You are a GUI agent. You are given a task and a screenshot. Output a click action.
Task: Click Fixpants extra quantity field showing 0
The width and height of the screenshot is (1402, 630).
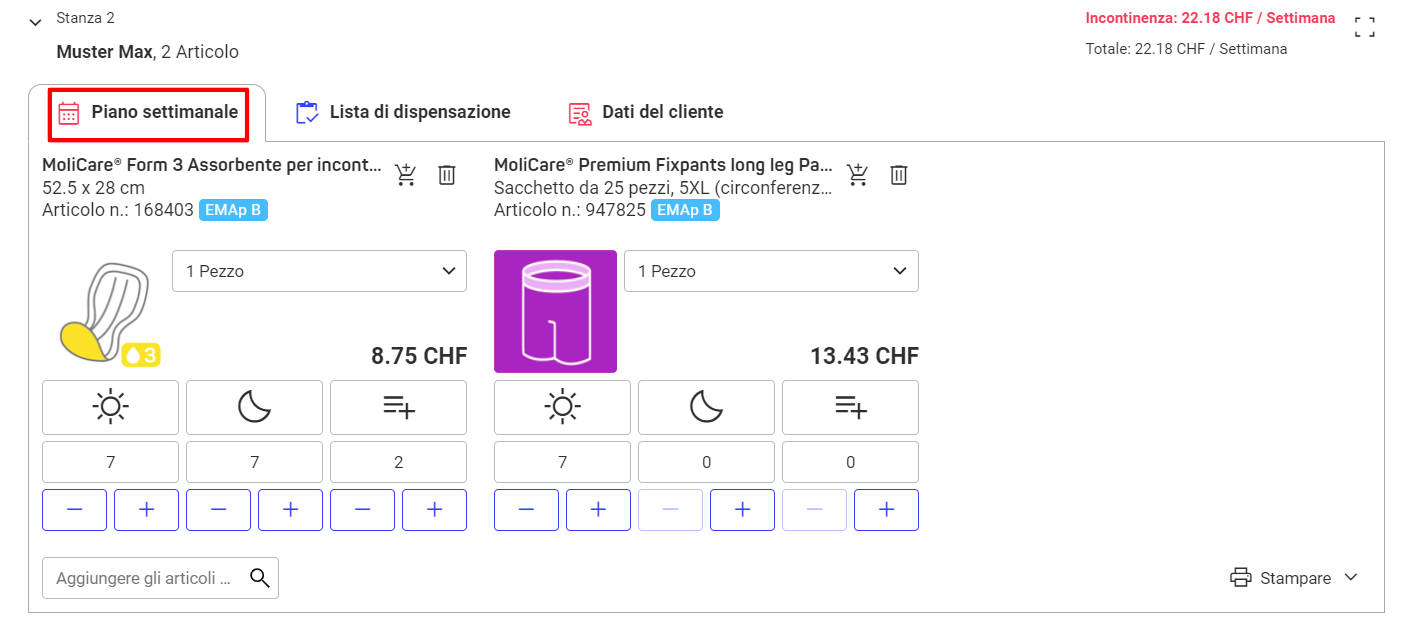(x=850, y=462)
